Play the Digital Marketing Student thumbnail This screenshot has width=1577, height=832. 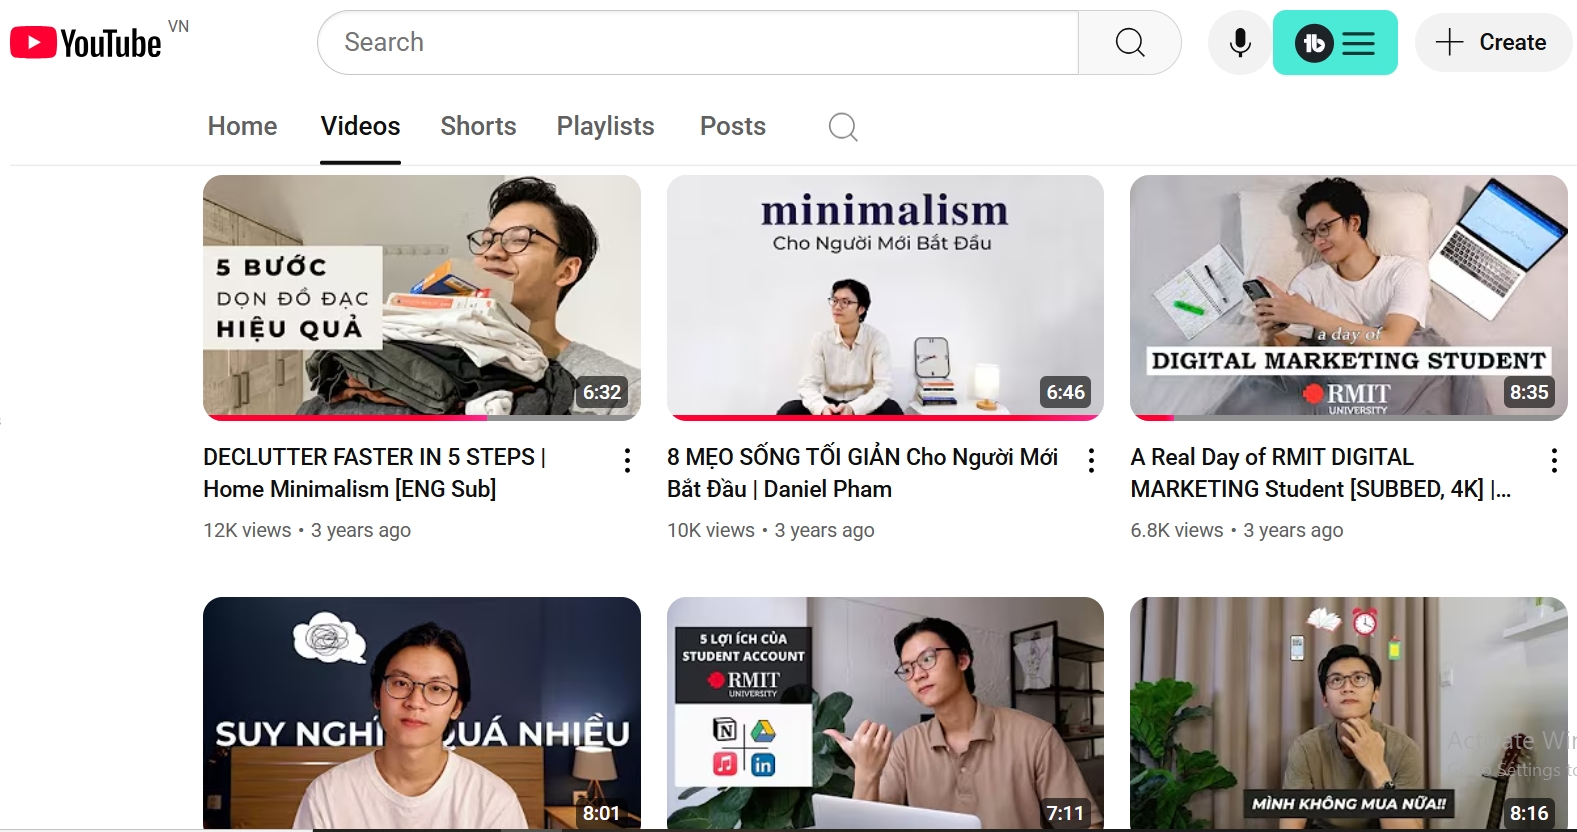[x=1349, y=298]
